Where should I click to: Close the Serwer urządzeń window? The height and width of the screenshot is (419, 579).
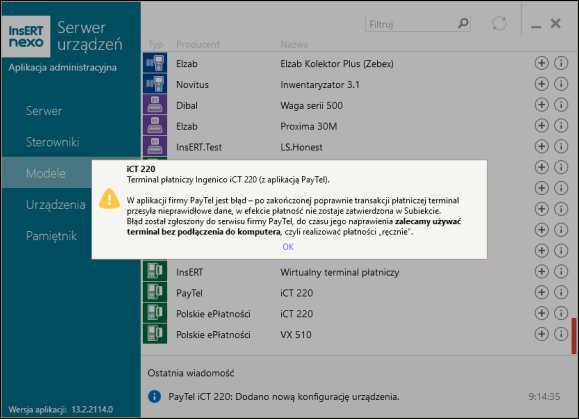pyautogui.click(x=555, y=24)
